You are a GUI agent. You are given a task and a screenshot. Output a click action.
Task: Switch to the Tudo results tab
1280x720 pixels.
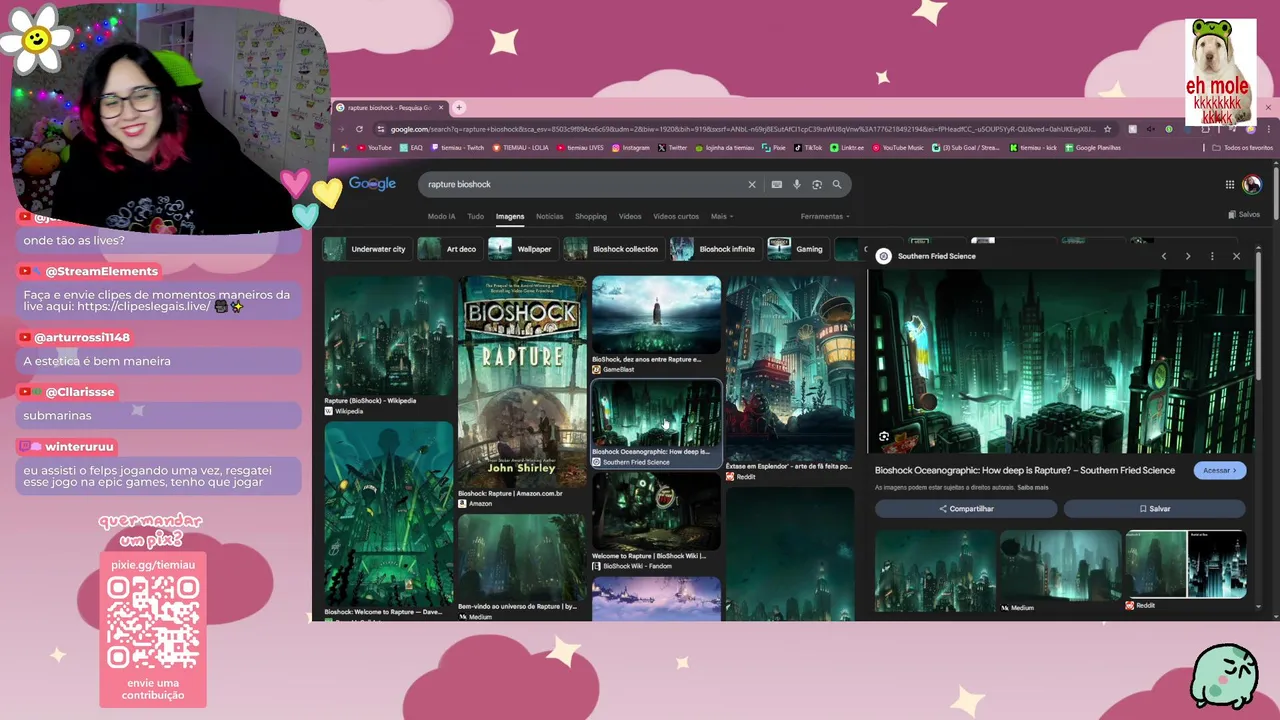(x=475, y=216)
